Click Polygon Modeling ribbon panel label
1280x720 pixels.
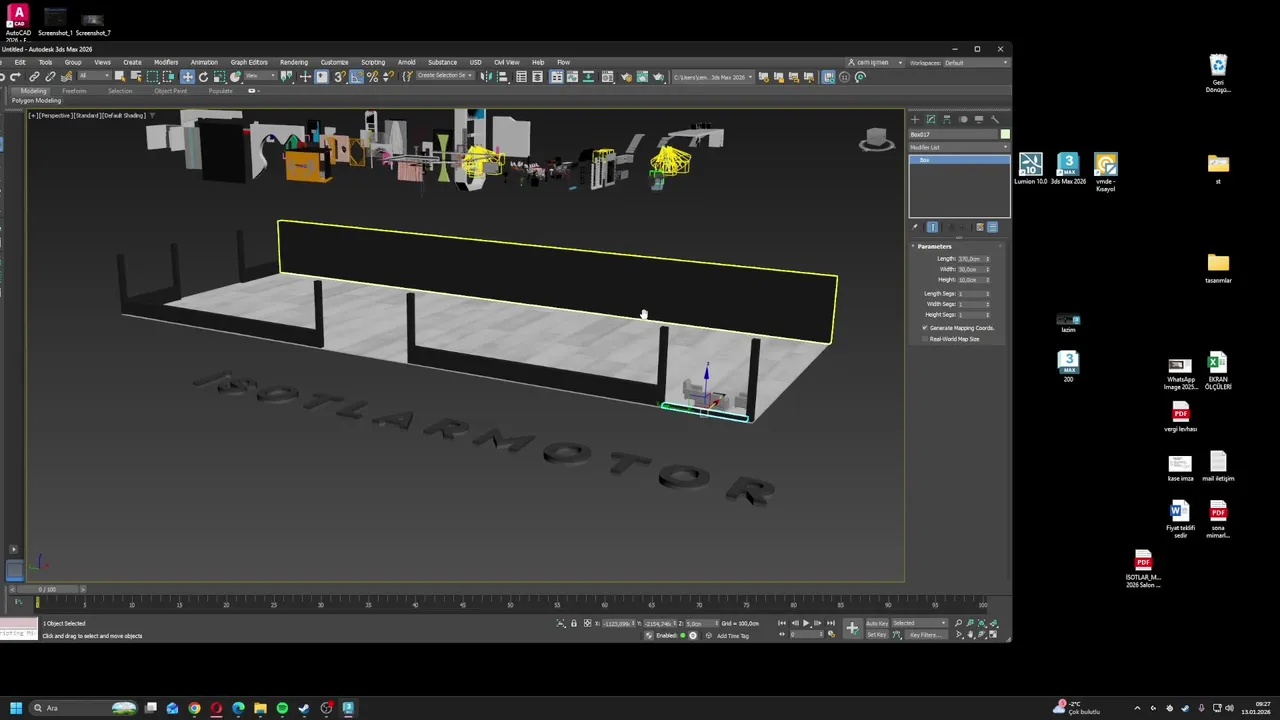(x=36, y=100)
